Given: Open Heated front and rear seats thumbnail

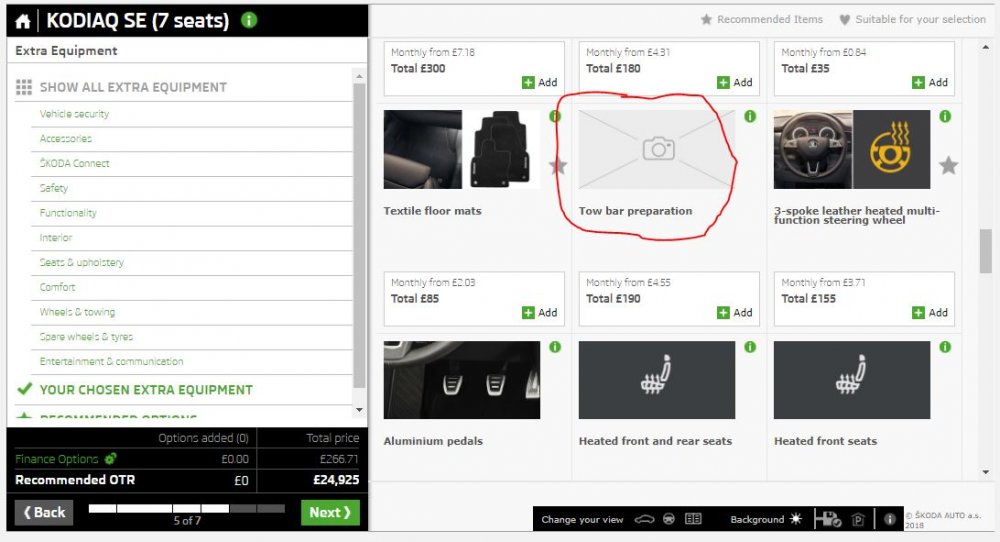Looking at the screenshot, I should point(657,380).
